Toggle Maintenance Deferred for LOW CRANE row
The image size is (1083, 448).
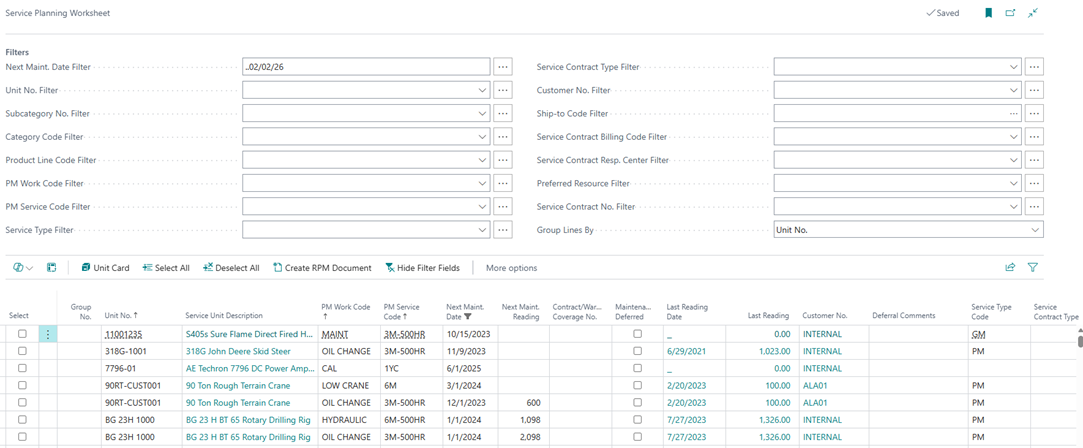pos(638,385)
